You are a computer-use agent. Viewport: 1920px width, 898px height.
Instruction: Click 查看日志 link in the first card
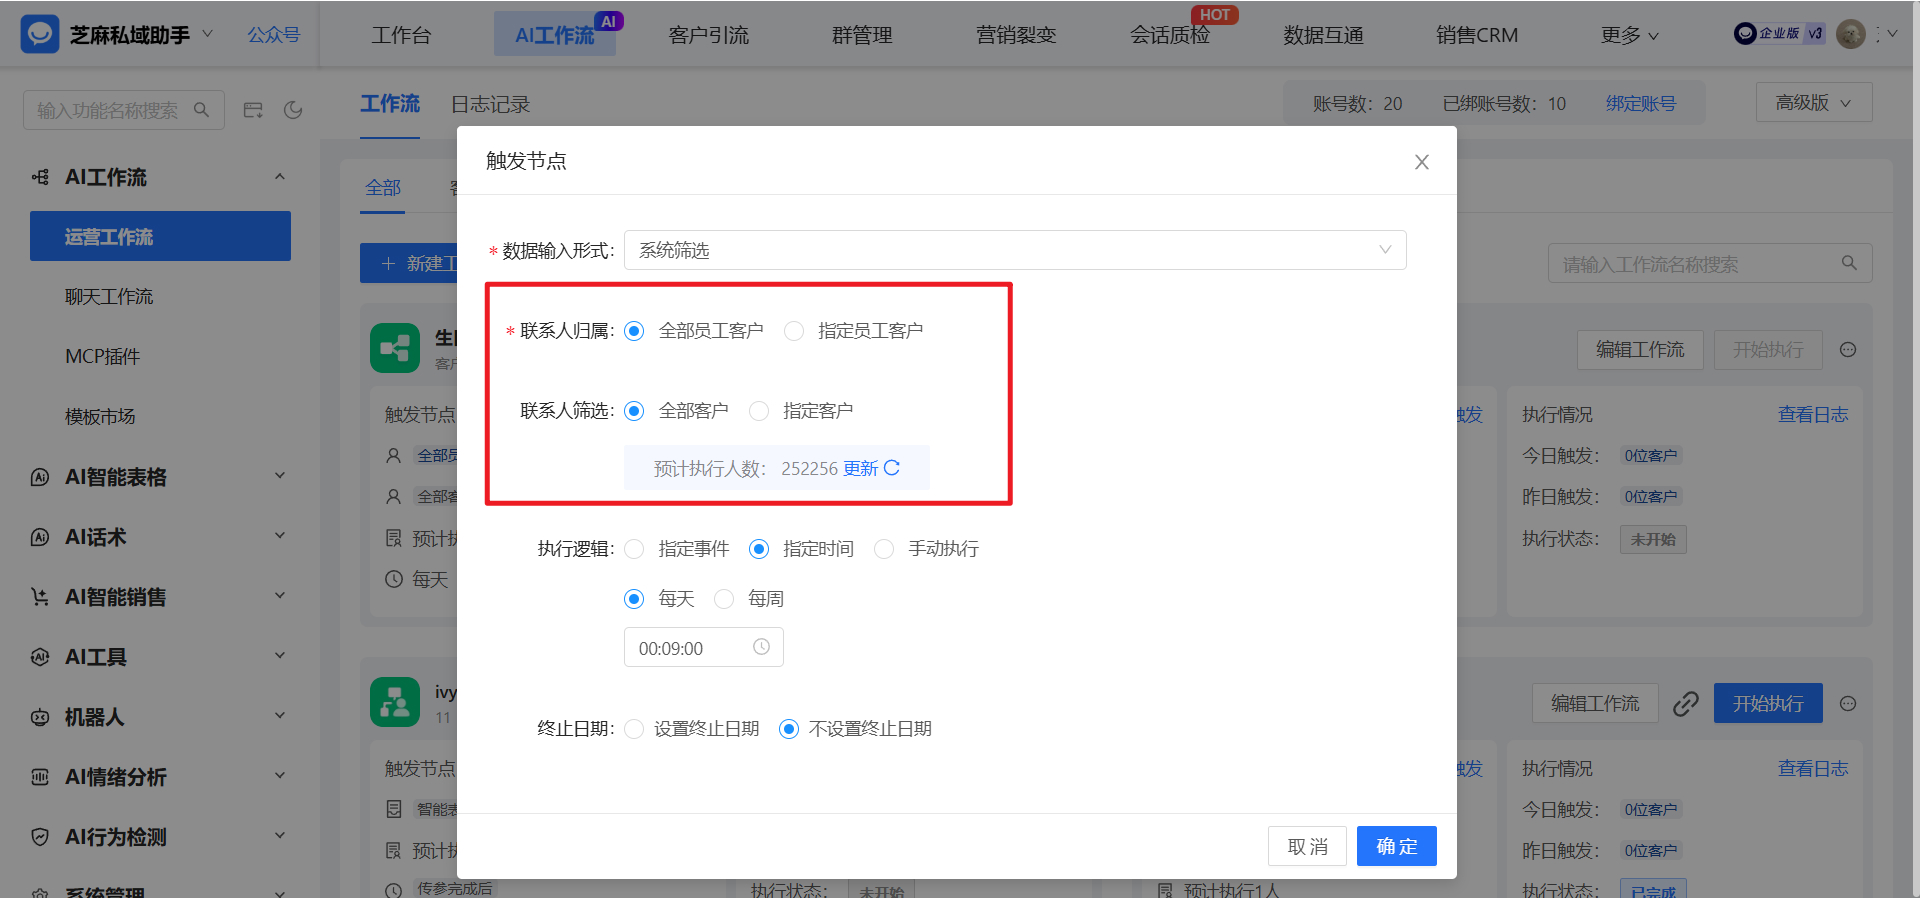pyautogui.click(x=1813, y=415)
